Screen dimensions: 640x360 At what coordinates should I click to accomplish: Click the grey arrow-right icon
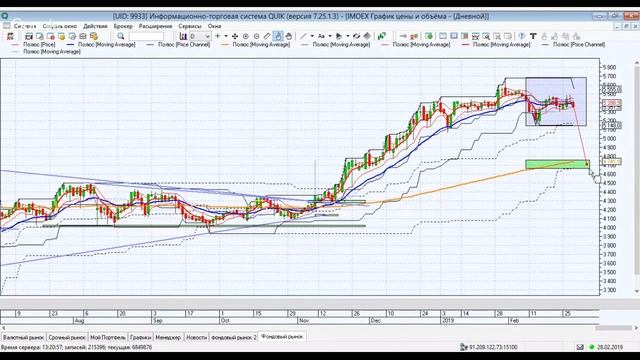pyautogui.click(x=403, y=36)
